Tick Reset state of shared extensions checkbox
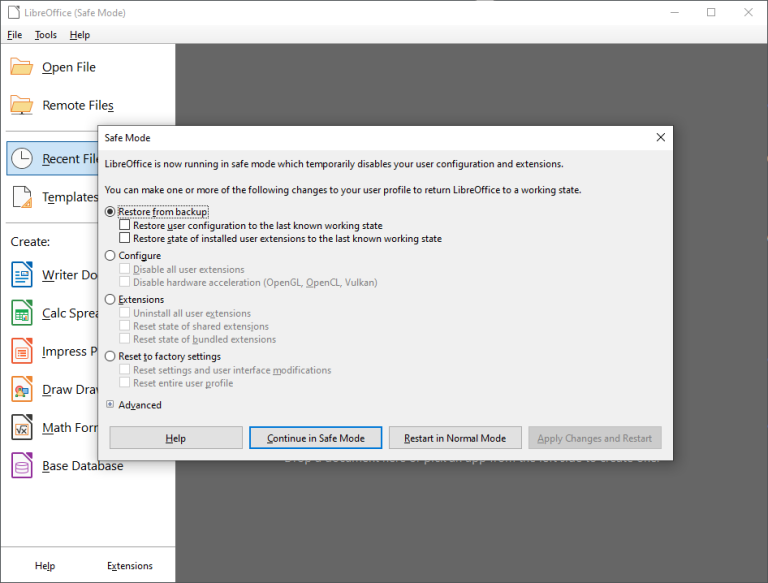The image size is (768, 583). tap(125, 326)
